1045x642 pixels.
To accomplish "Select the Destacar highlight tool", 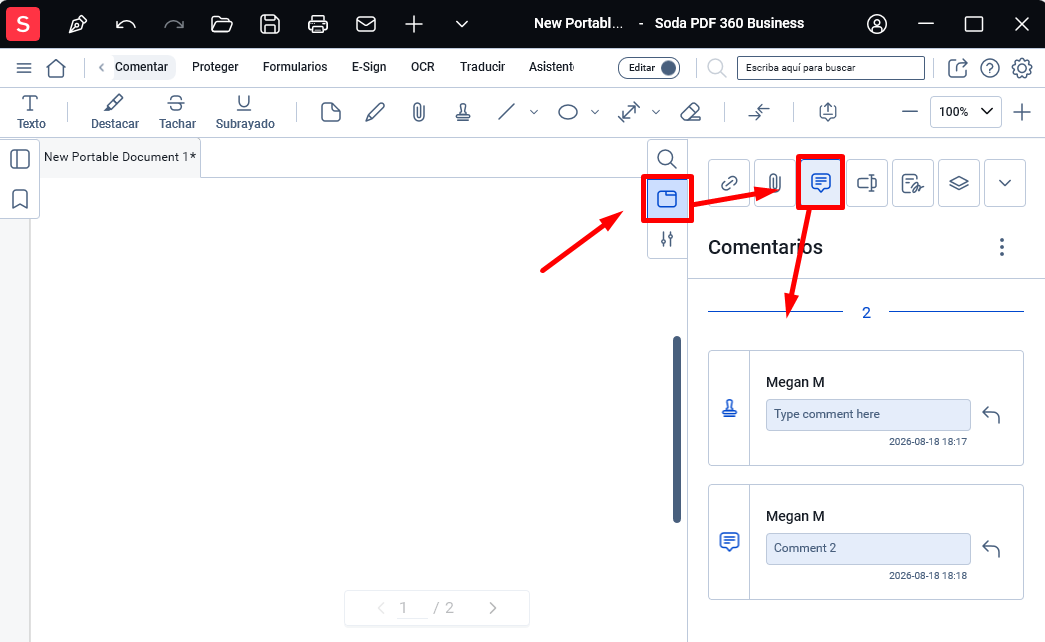I will click(x=115, y=112).
